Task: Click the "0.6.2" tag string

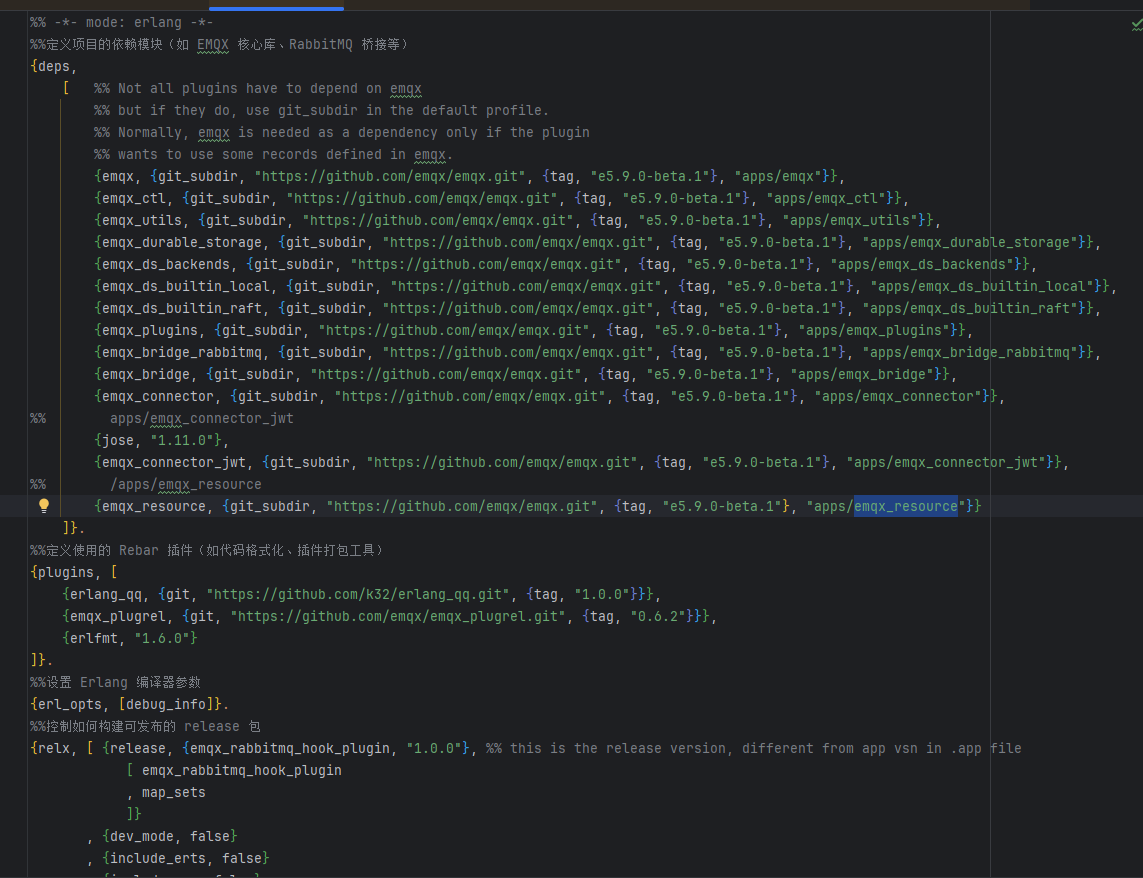Action: (x=658, y=616)
